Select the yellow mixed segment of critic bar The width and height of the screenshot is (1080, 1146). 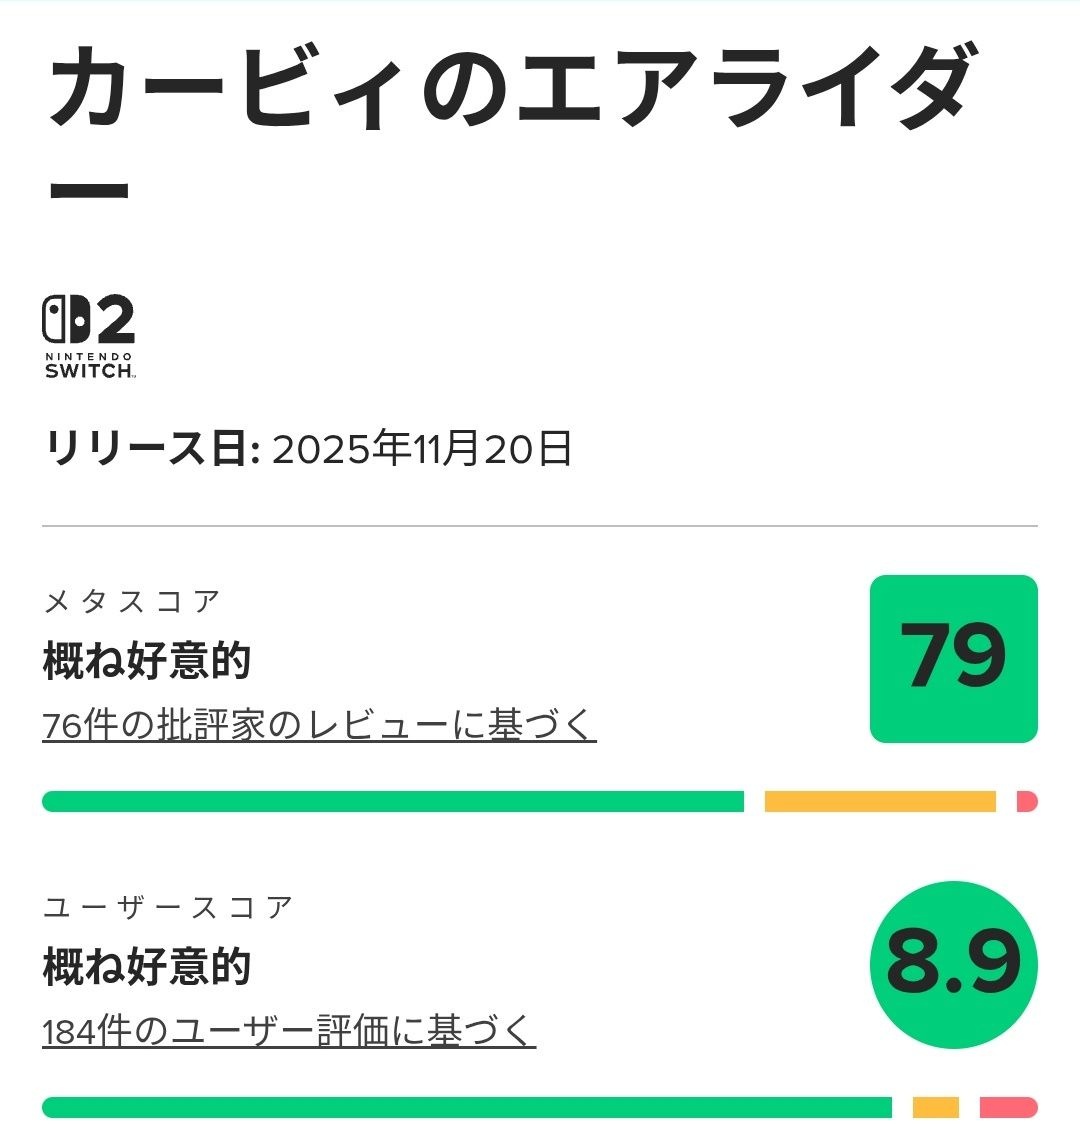click(880, 801)
